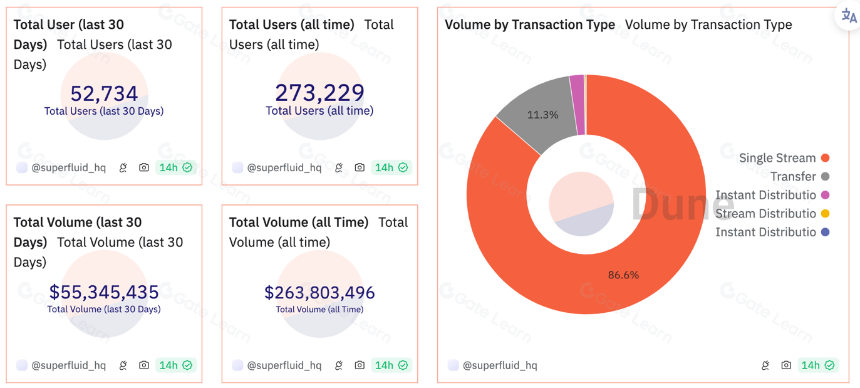
Task: Click the 14h refresh badge on the Total User (last 30 Days) card
Action: [176, 167]
